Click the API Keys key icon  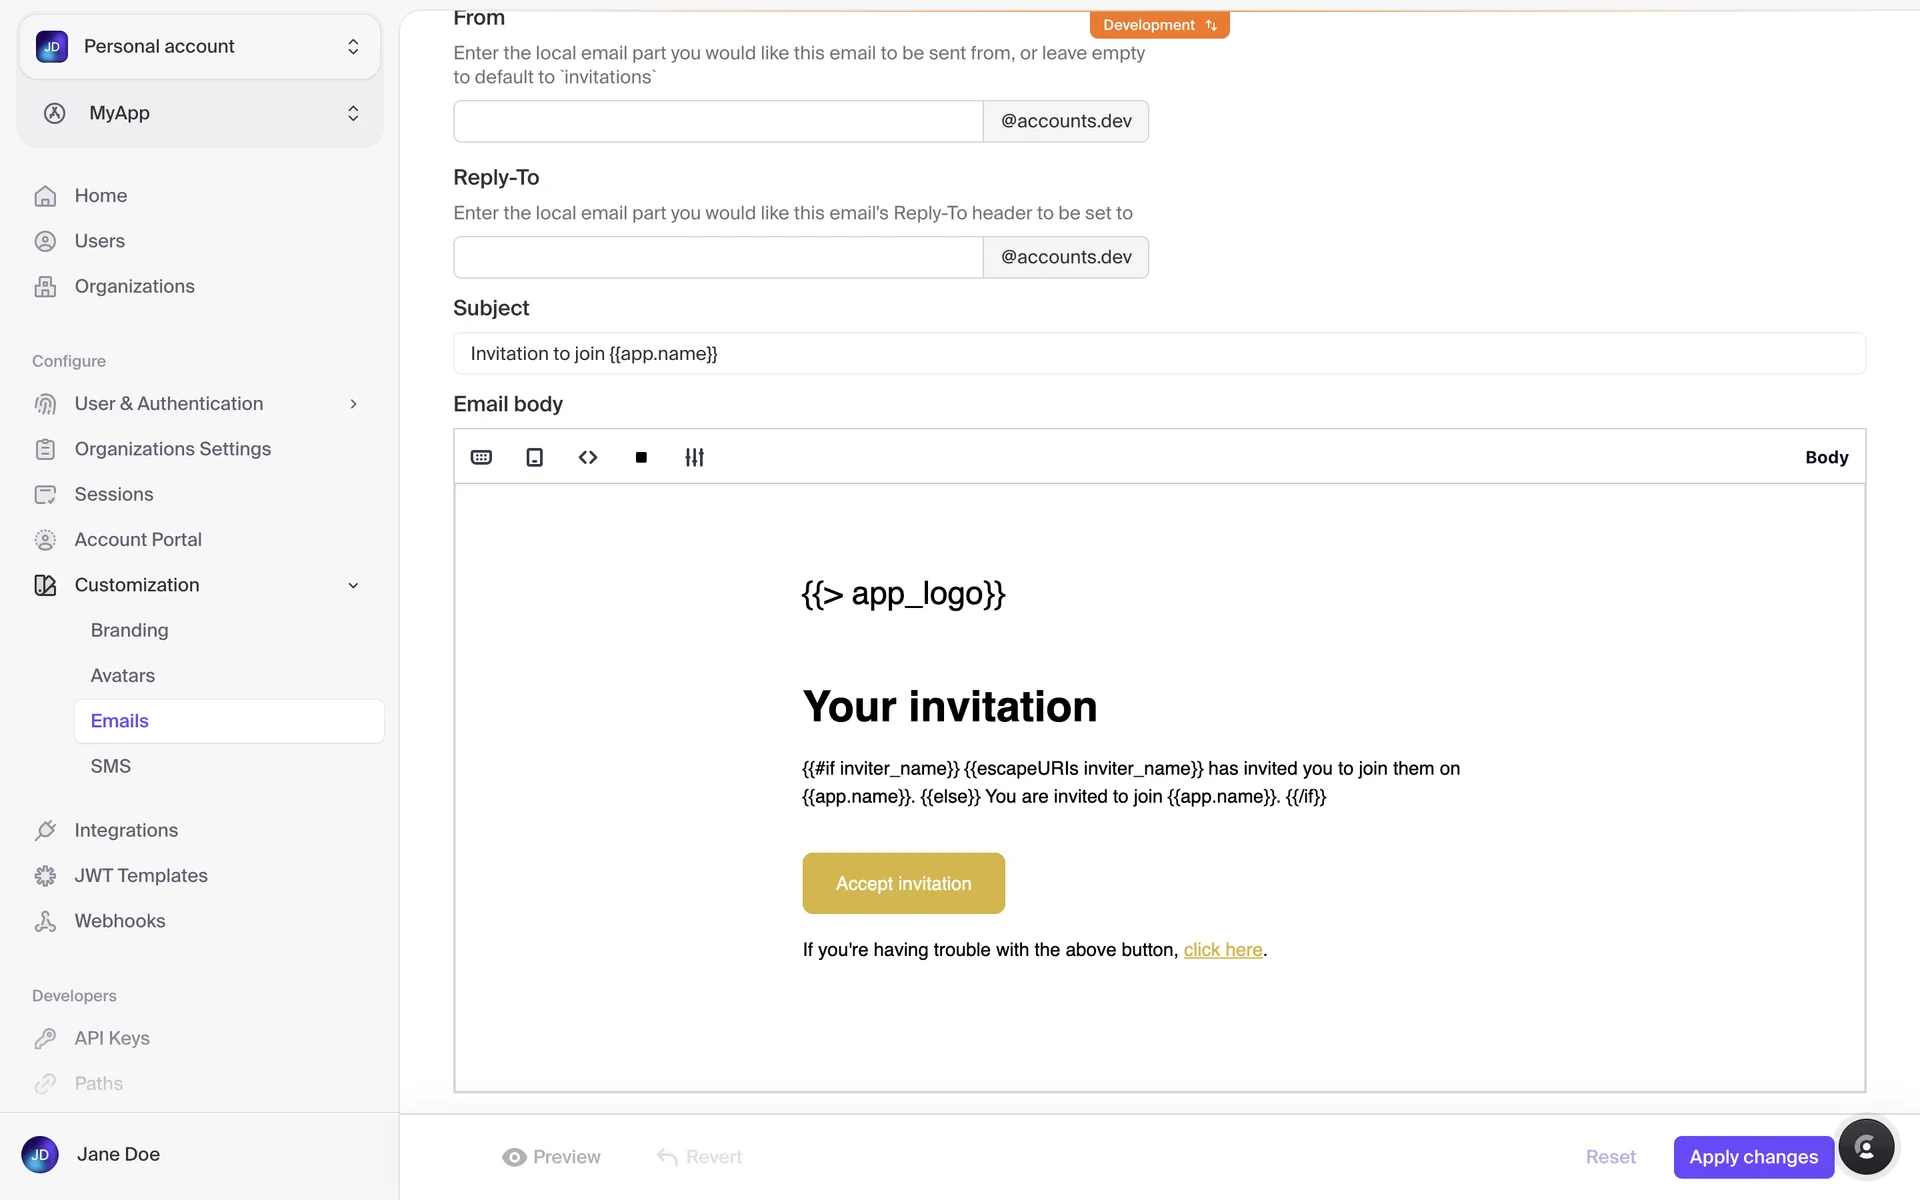(45, 1038)
